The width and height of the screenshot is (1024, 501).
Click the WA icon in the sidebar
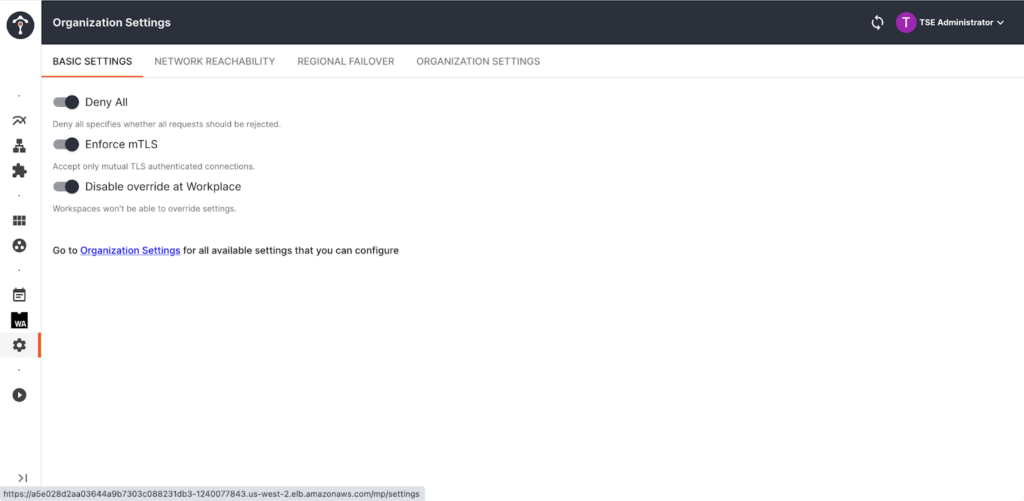[x=19, y=320]
